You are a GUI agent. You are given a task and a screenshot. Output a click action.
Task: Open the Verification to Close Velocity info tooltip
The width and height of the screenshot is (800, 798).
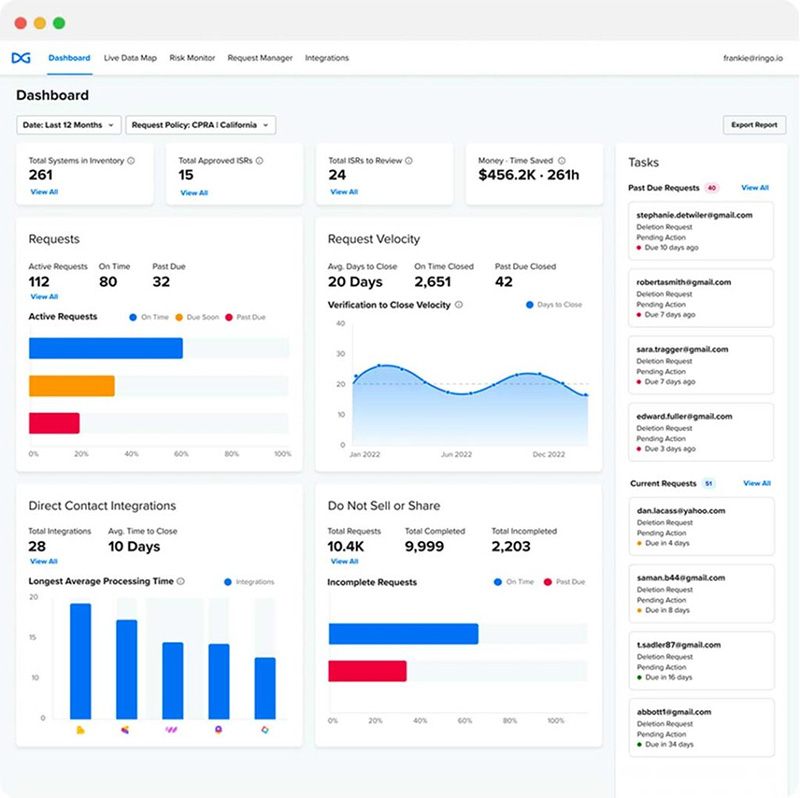tap(460, 306)
